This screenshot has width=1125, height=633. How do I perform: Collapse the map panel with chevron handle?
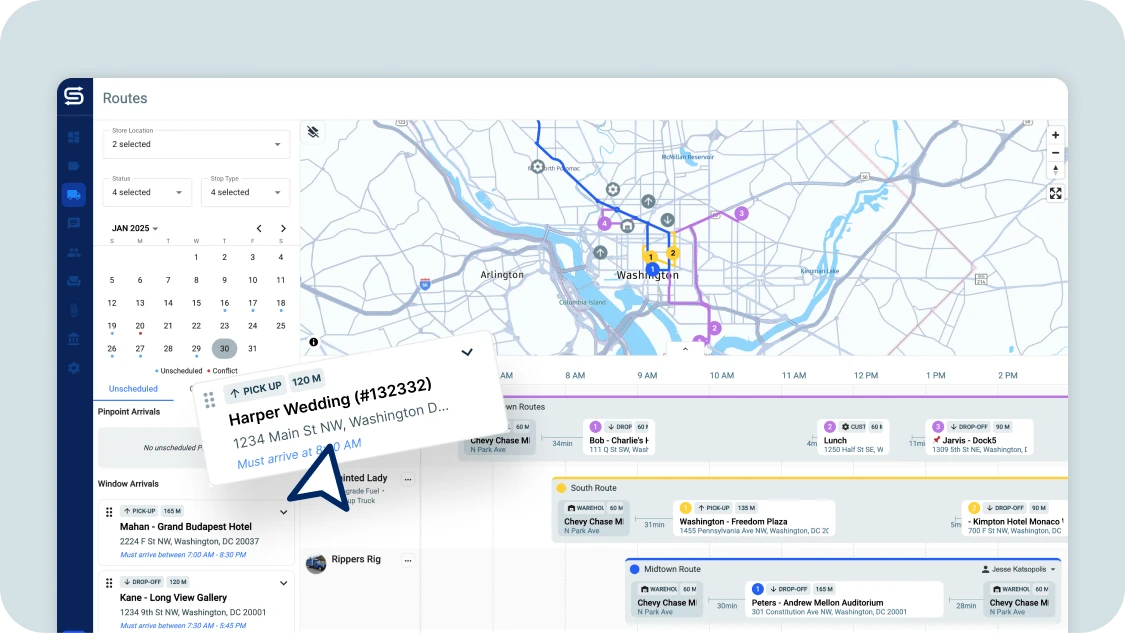[x=685, y=350]
